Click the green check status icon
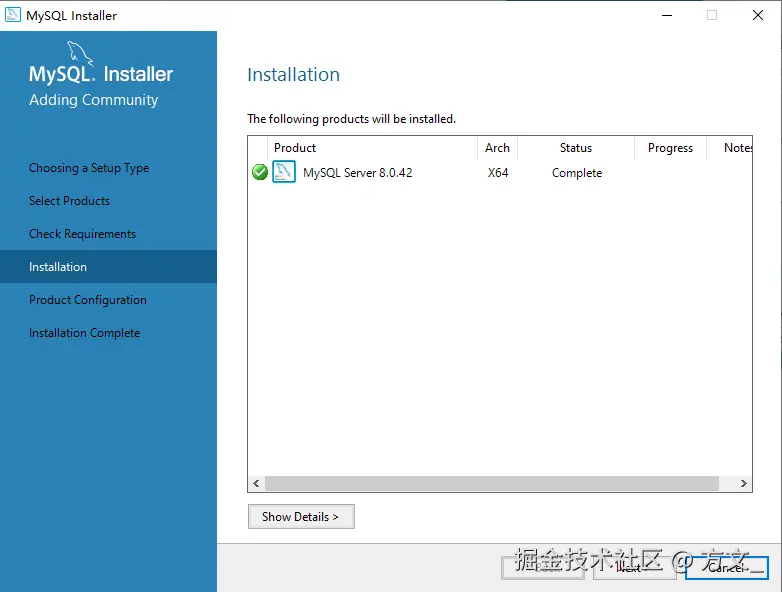Viewport: 782px width, 592px height. (259, 172)
